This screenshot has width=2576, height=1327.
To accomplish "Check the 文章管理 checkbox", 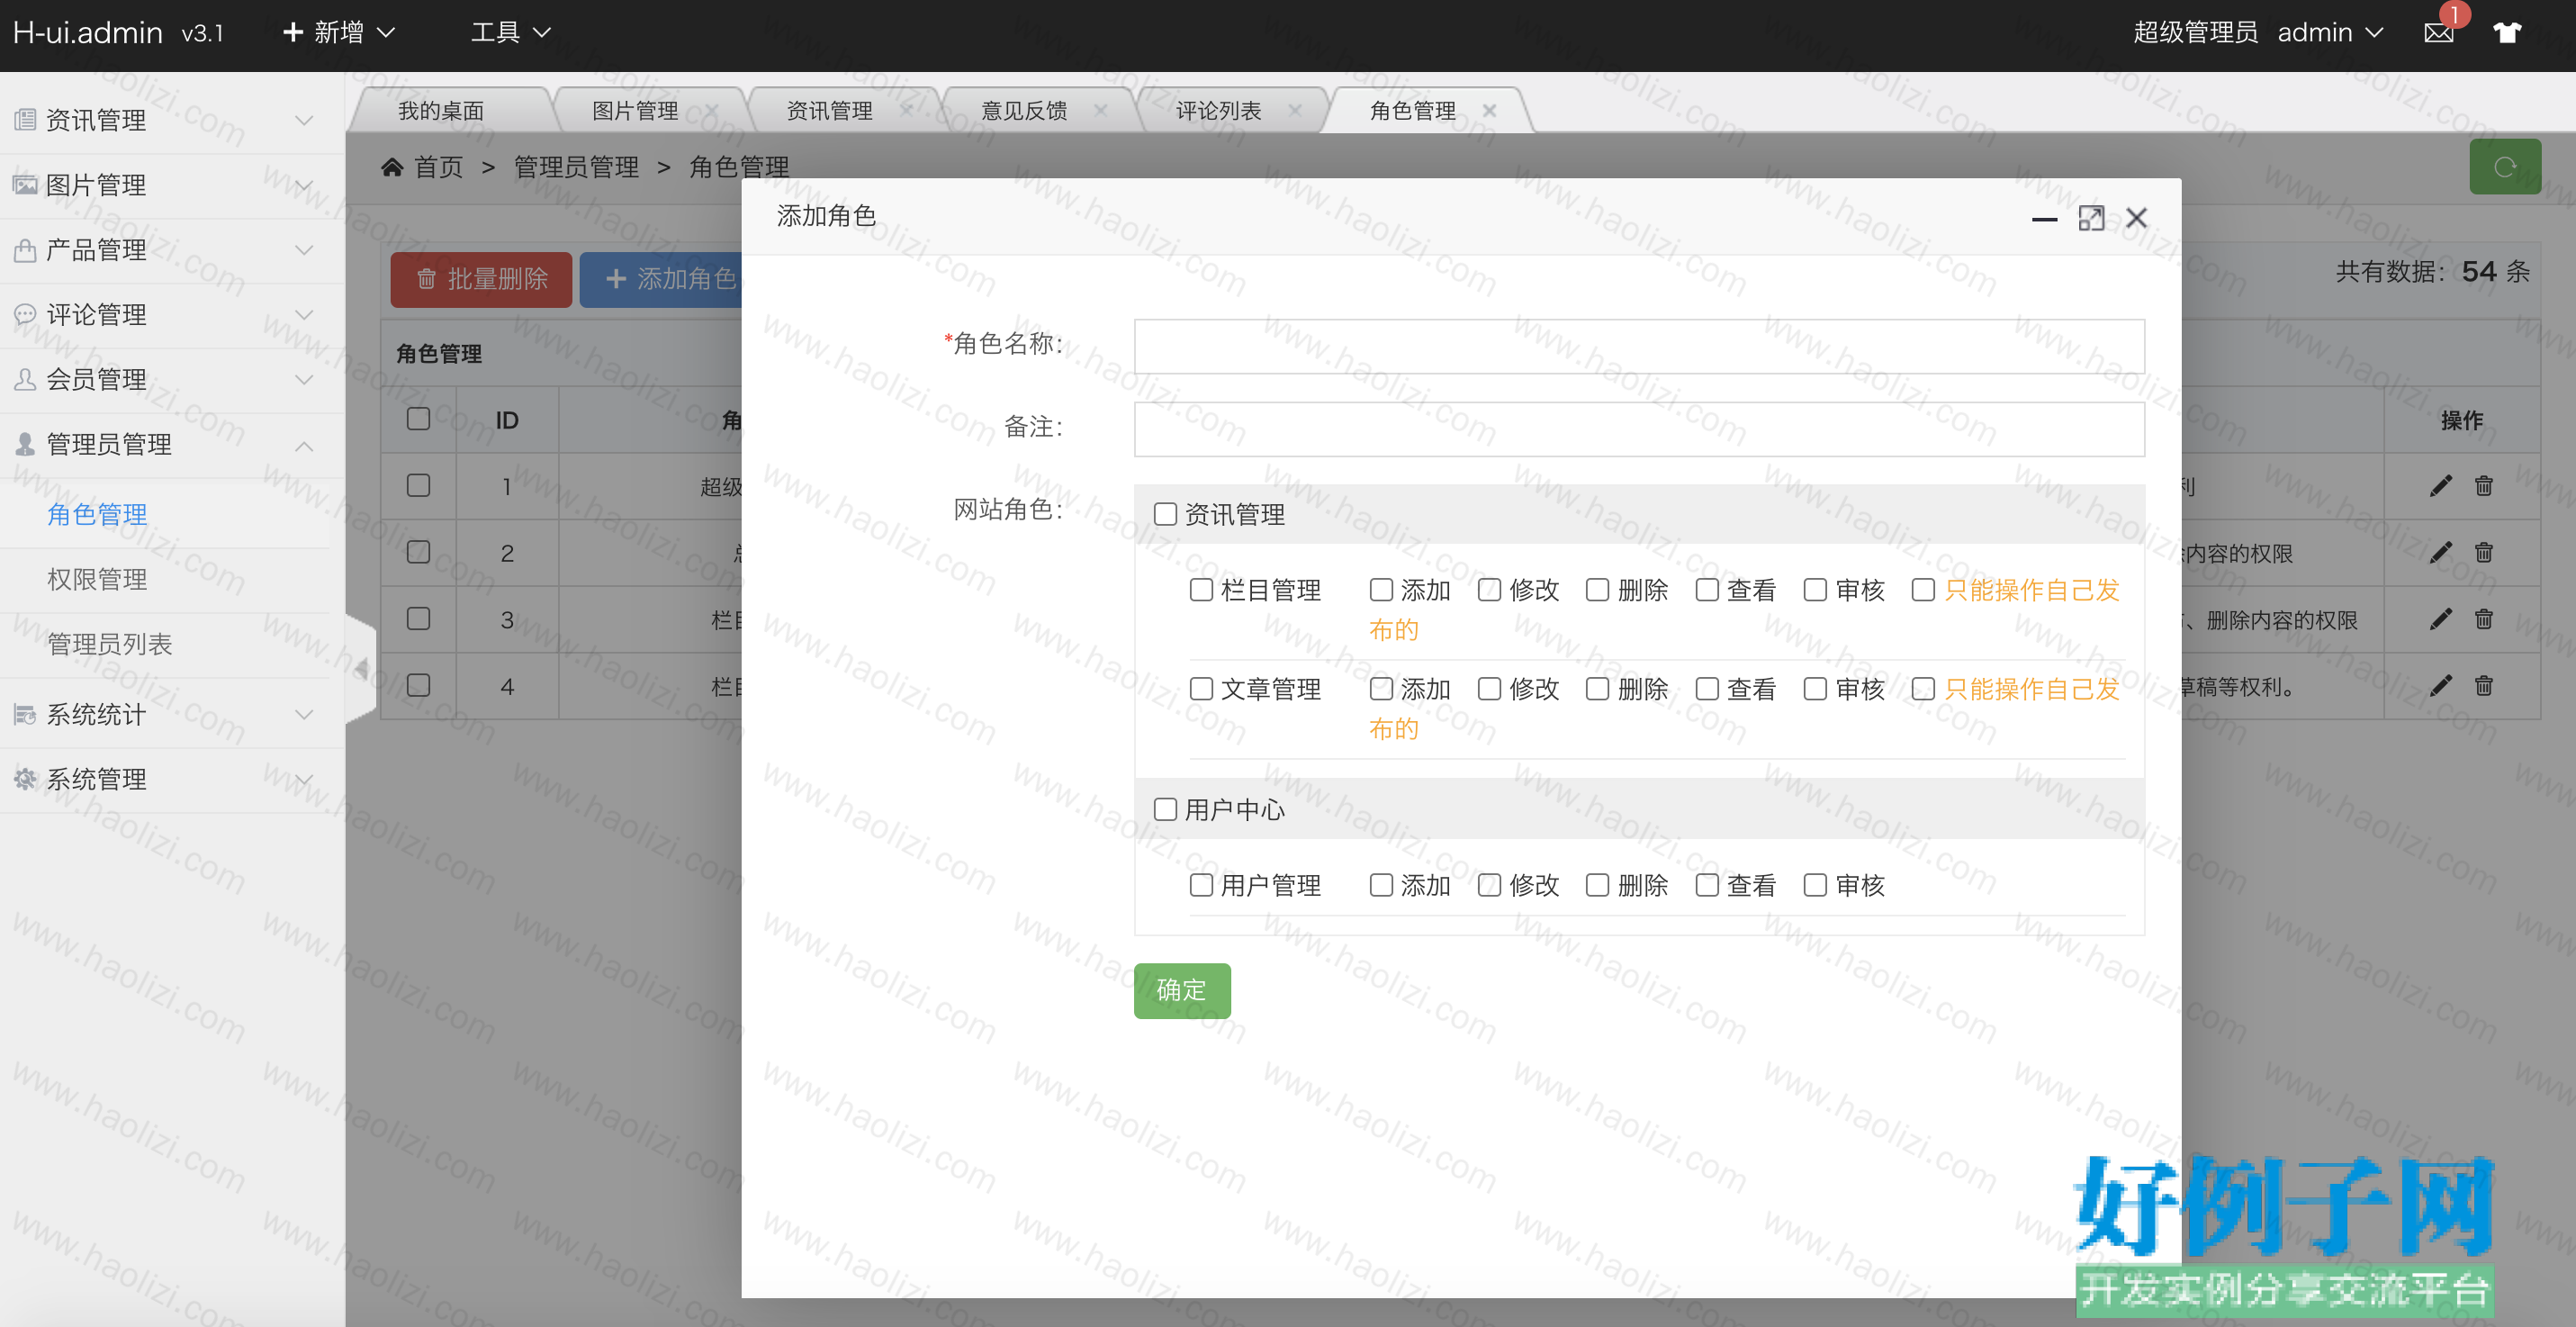I will click(x=1201, y=689).
